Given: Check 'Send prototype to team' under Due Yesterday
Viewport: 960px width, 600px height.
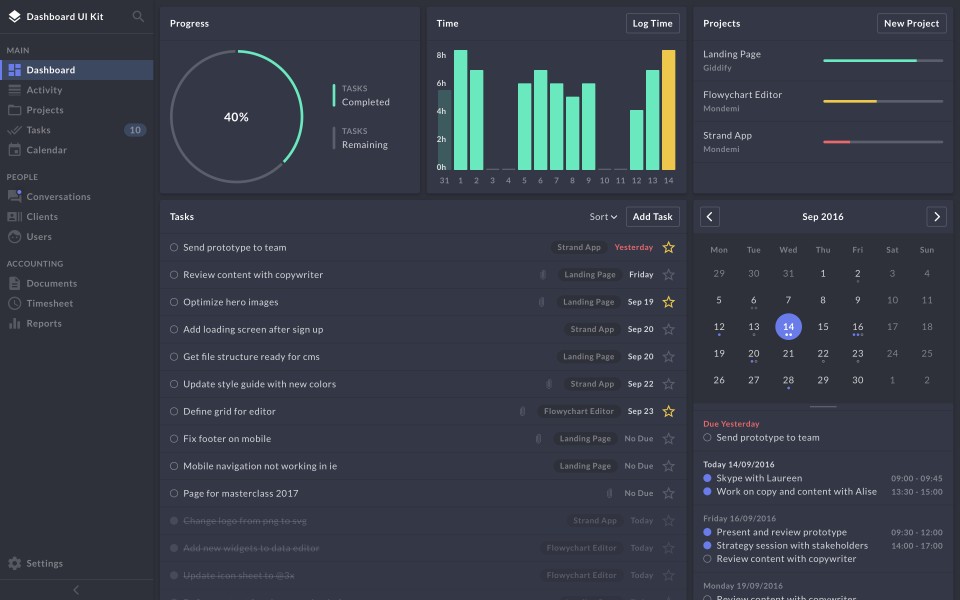Looking at the screenshot, I should click(x=707, y=438).
